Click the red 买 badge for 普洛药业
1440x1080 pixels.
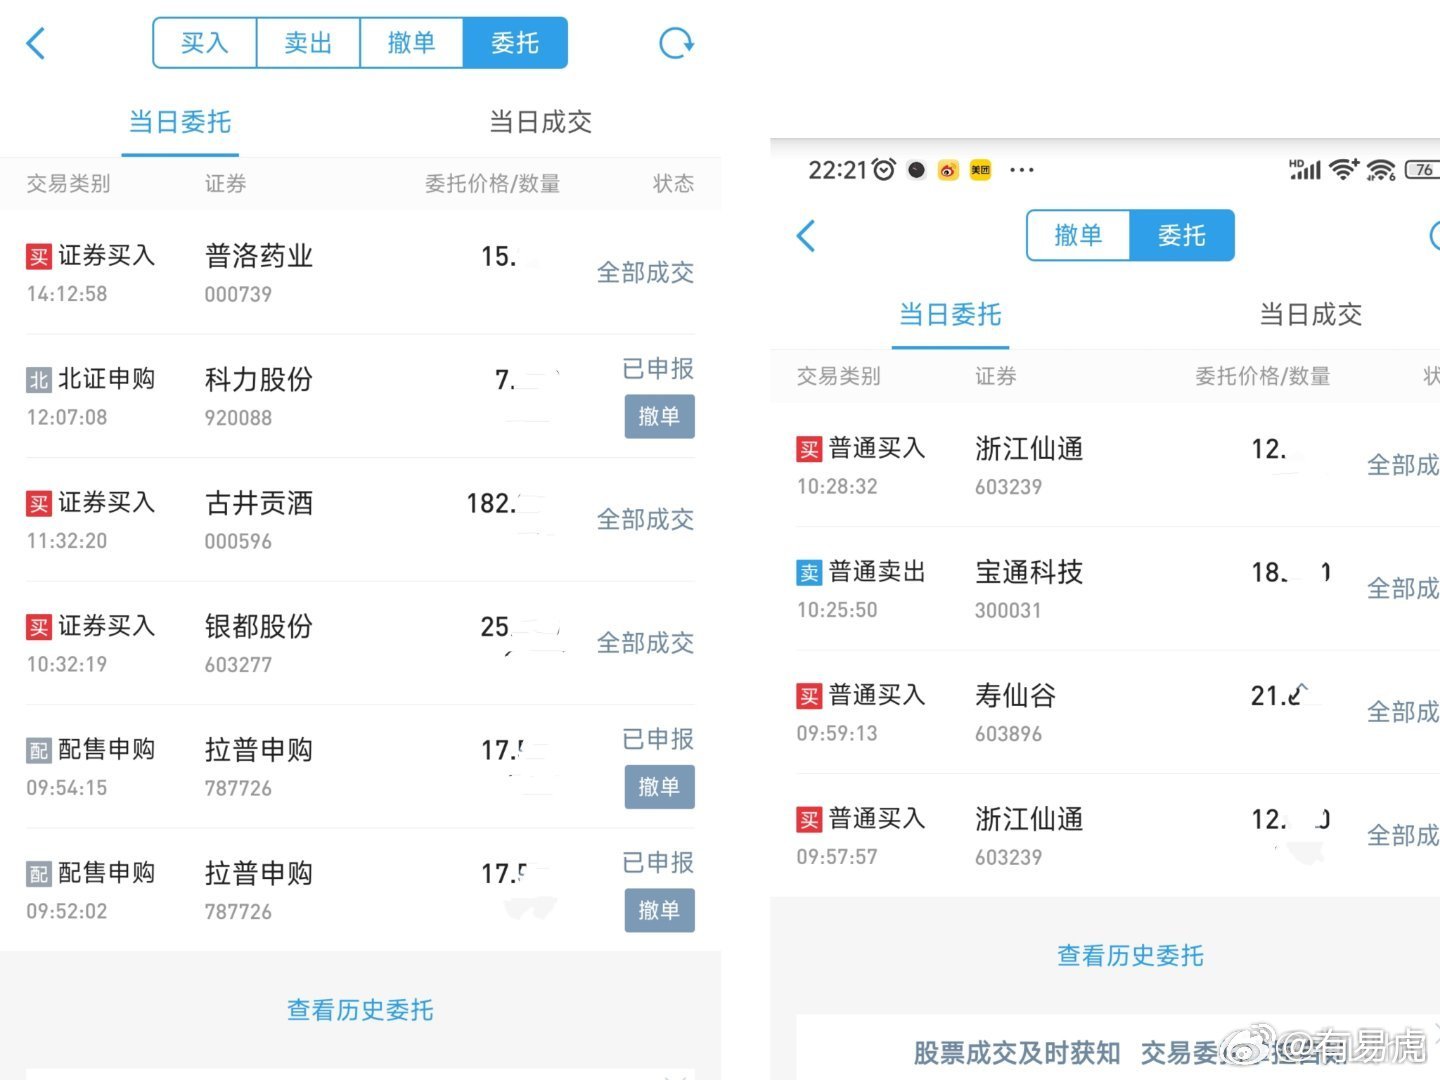pos(39,257)
